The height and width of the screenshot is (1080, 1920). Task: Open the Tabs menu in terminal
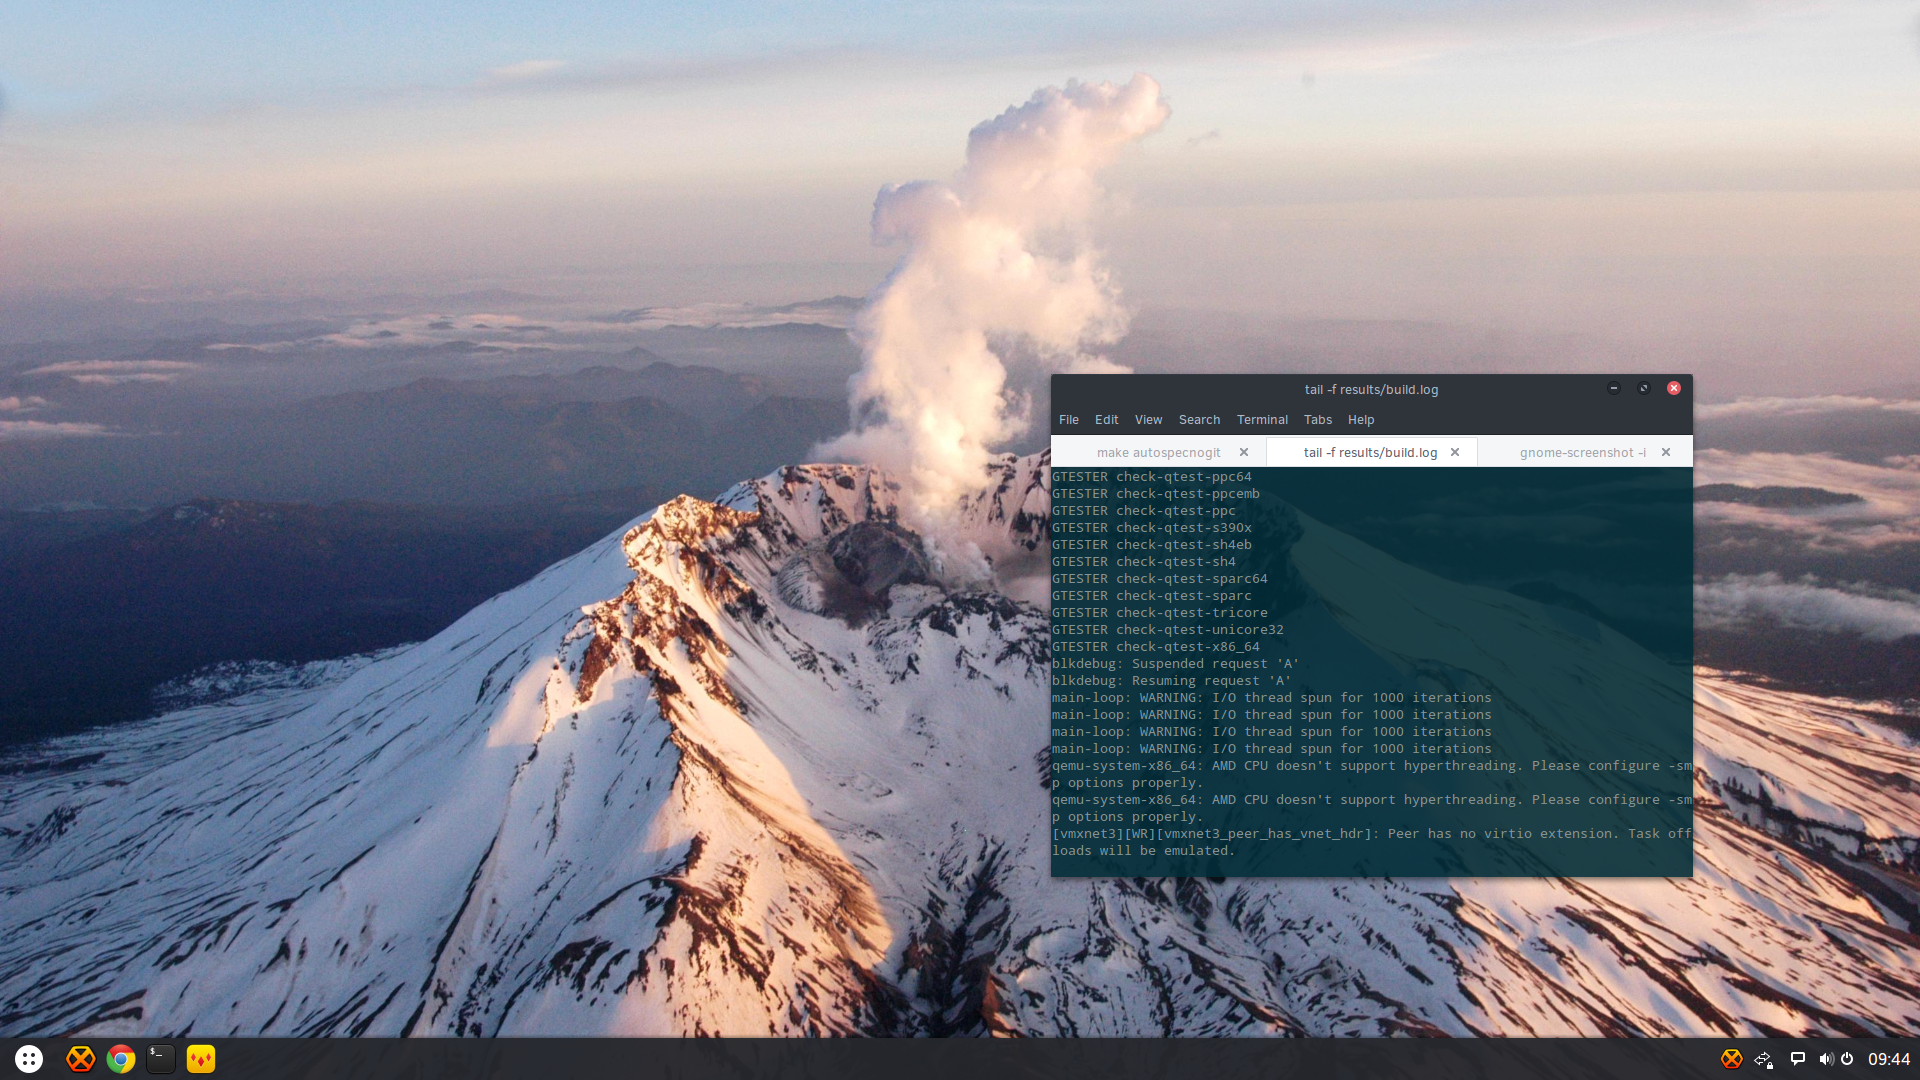pyautogui.click(x=1317, y=420)
